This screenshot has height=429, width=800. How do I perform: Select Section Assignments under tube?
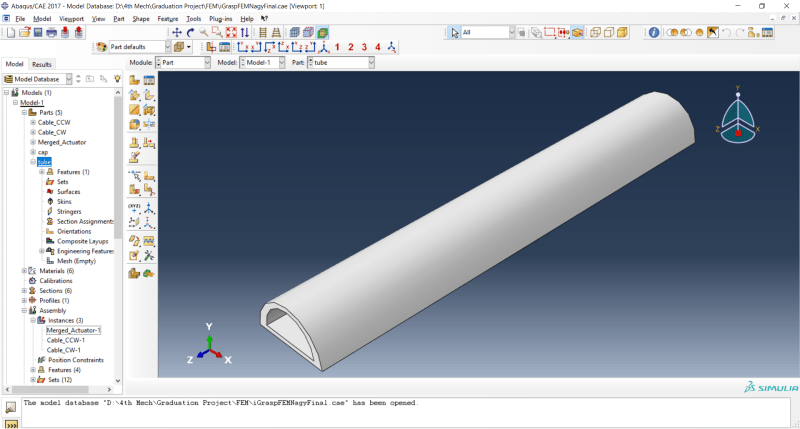pyautogui.click(x=85, y=221)
